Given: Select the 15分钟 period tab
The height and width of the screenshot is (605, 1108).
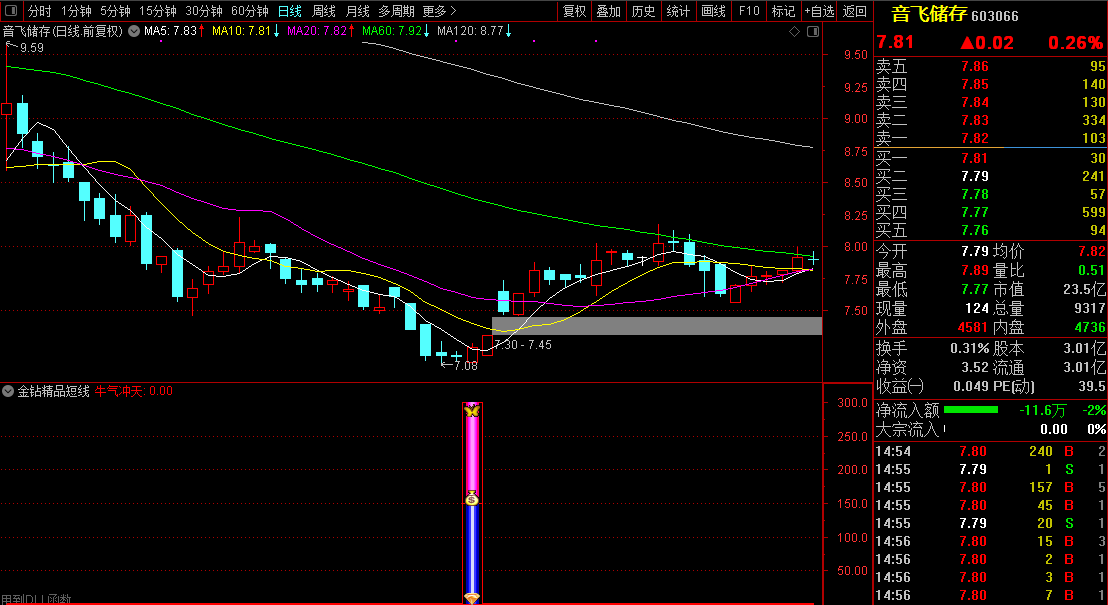Looking at the screenshot, I should click(157, 11).
